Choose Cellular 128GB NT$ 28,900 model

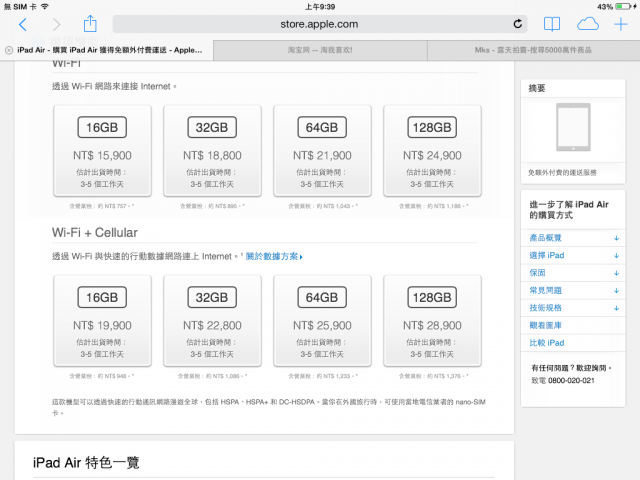click(x=432, y=320)
